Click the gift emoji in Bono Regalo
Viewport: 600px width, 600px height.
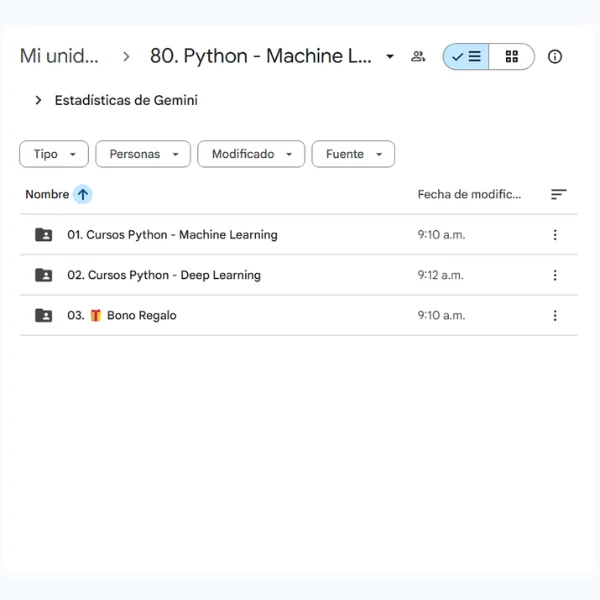tap(96, 315)
